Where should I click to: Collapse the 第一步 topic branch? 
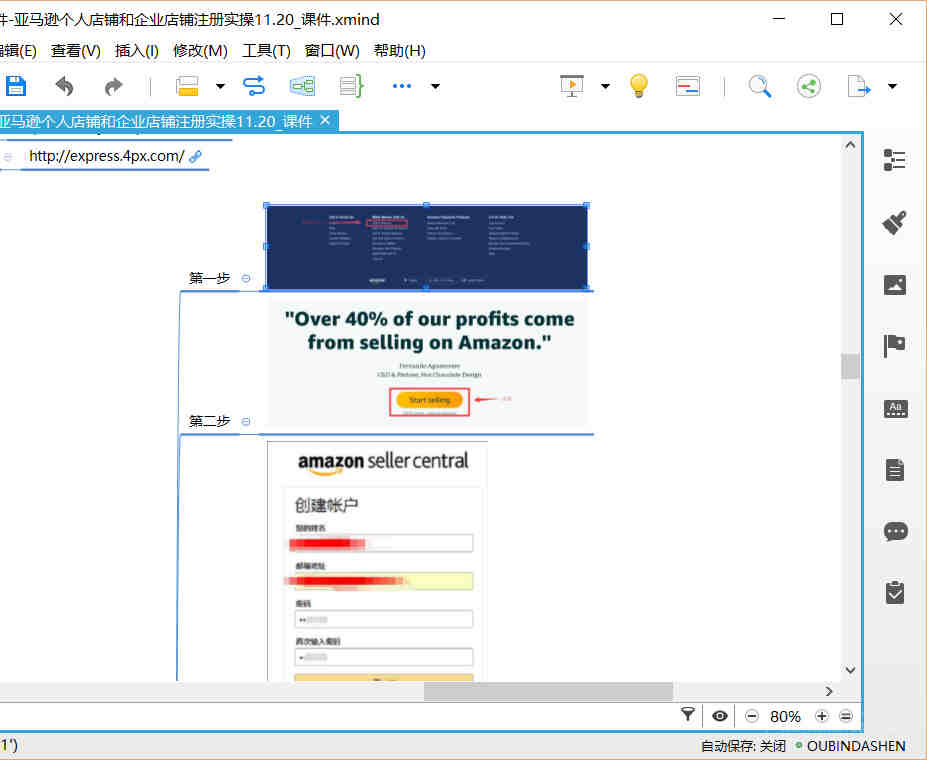click(246, 278)
